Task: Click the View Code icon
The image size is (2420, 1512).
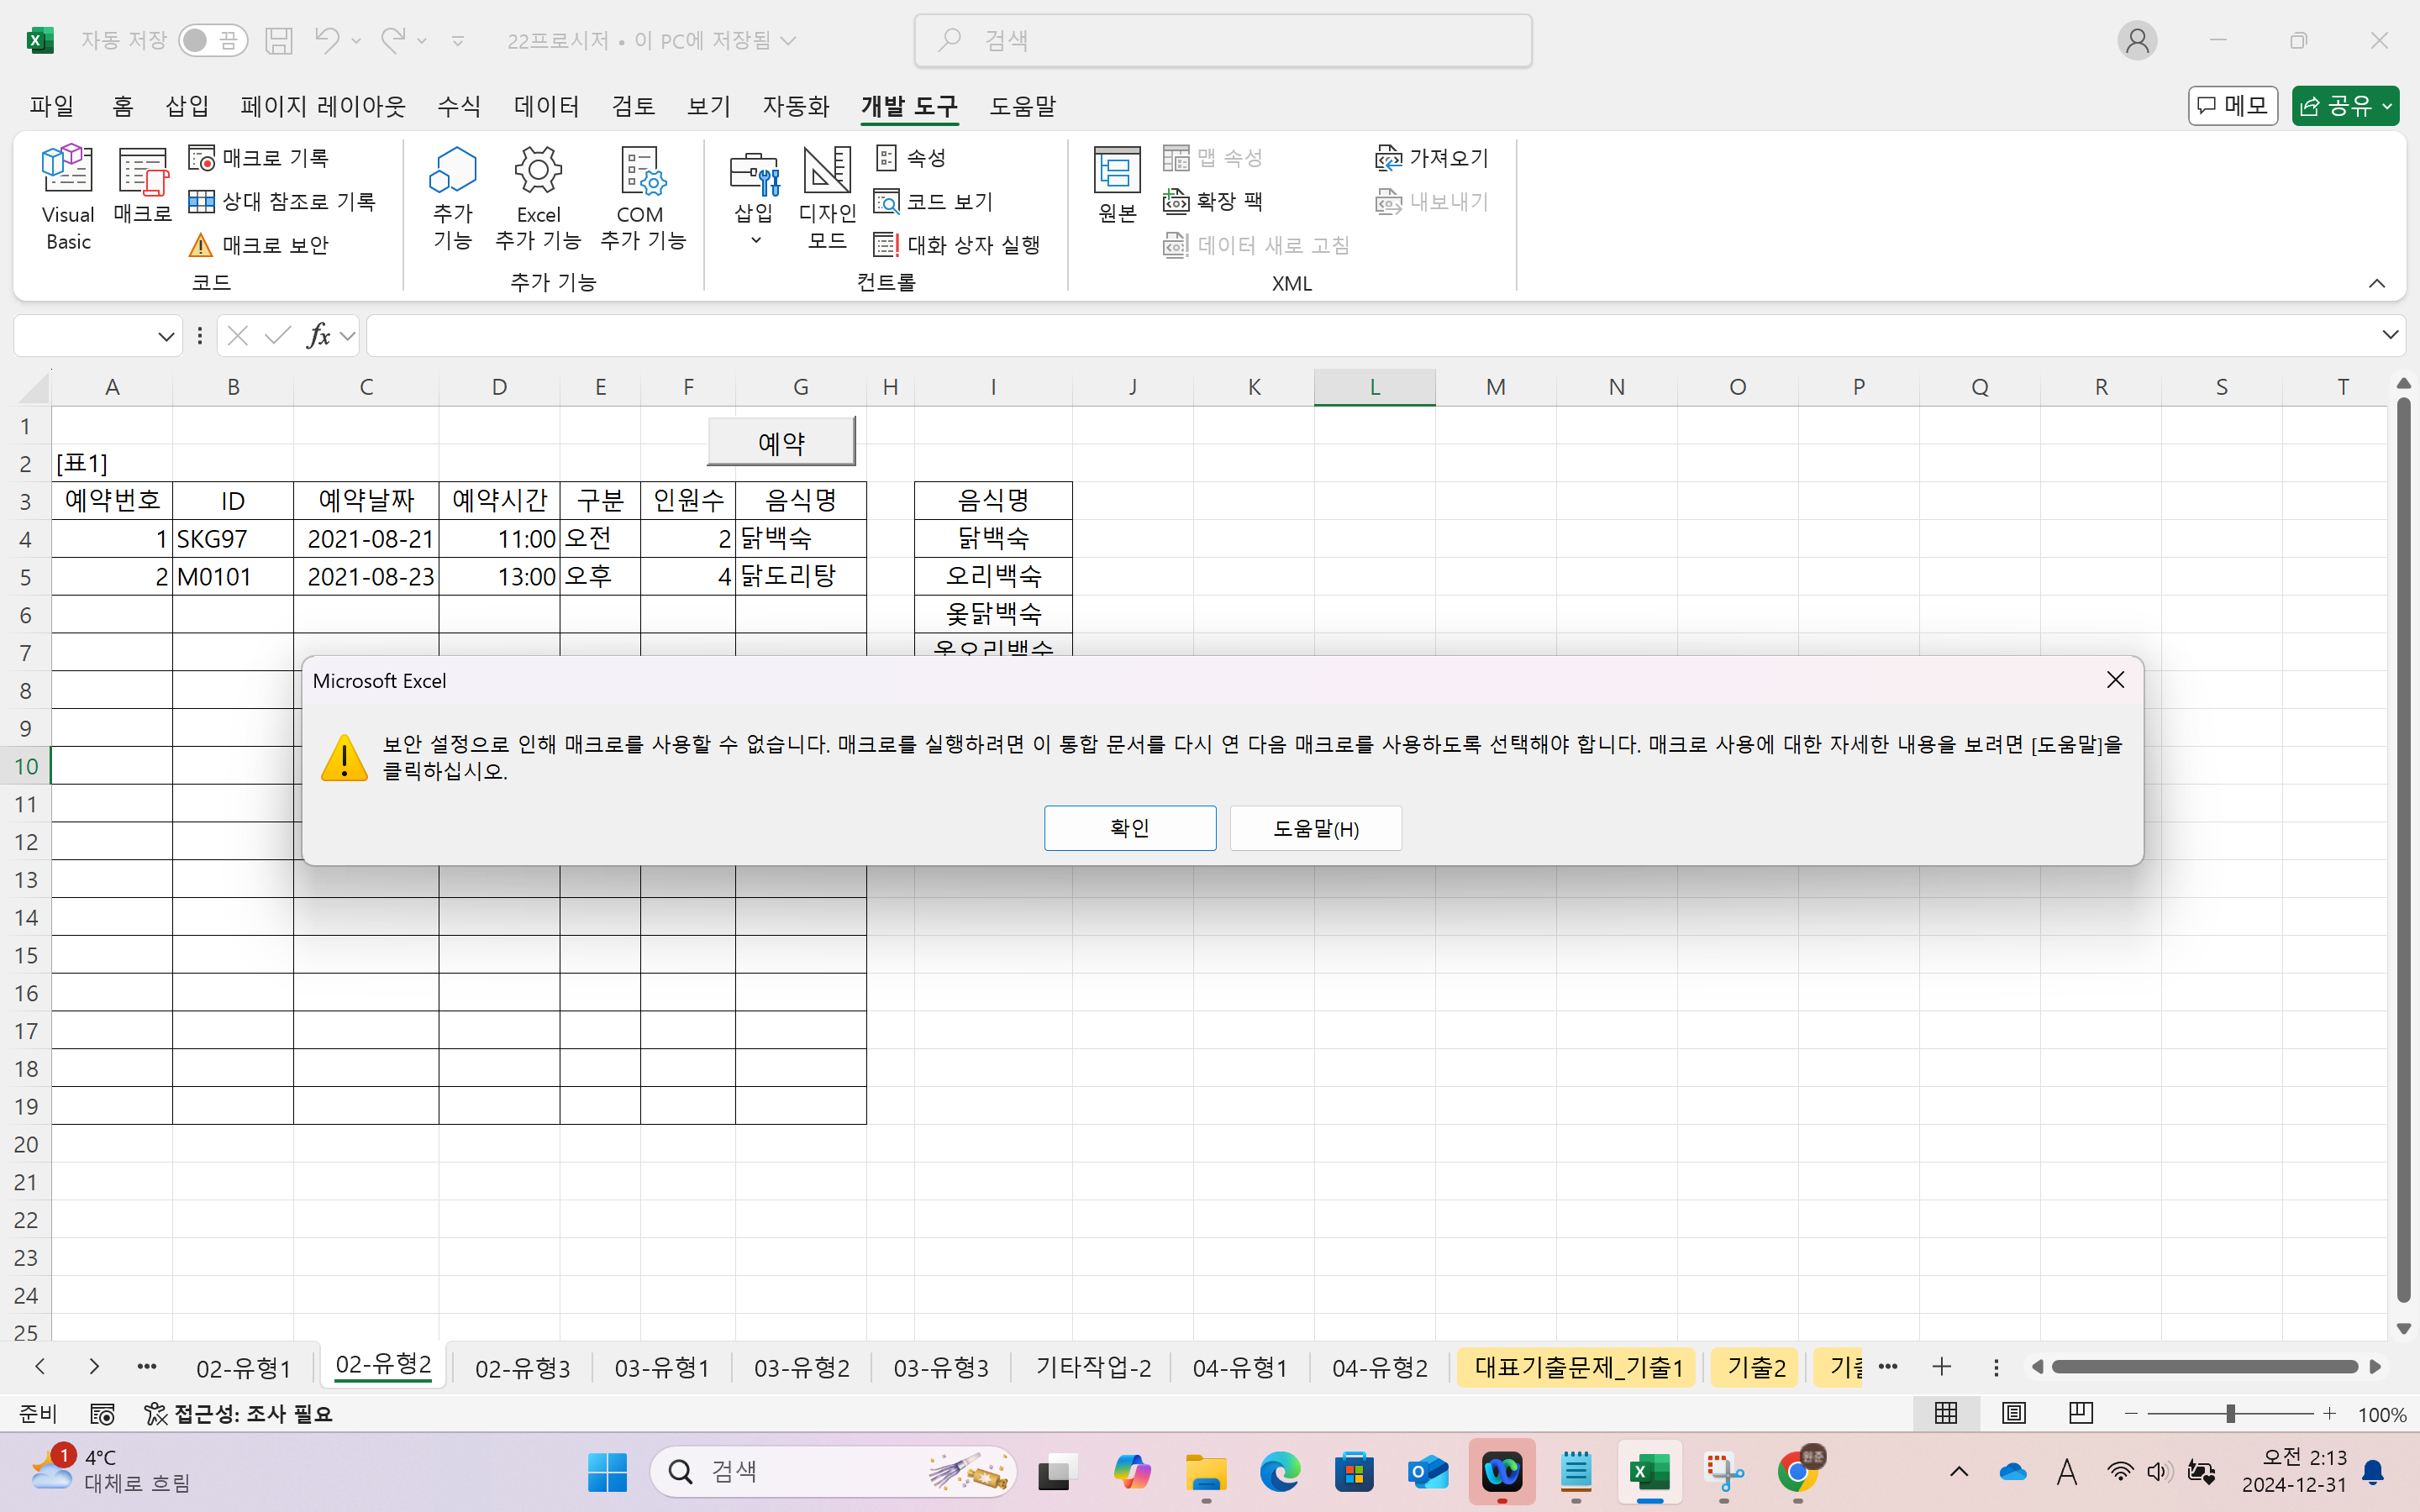Action: point(886,202)
